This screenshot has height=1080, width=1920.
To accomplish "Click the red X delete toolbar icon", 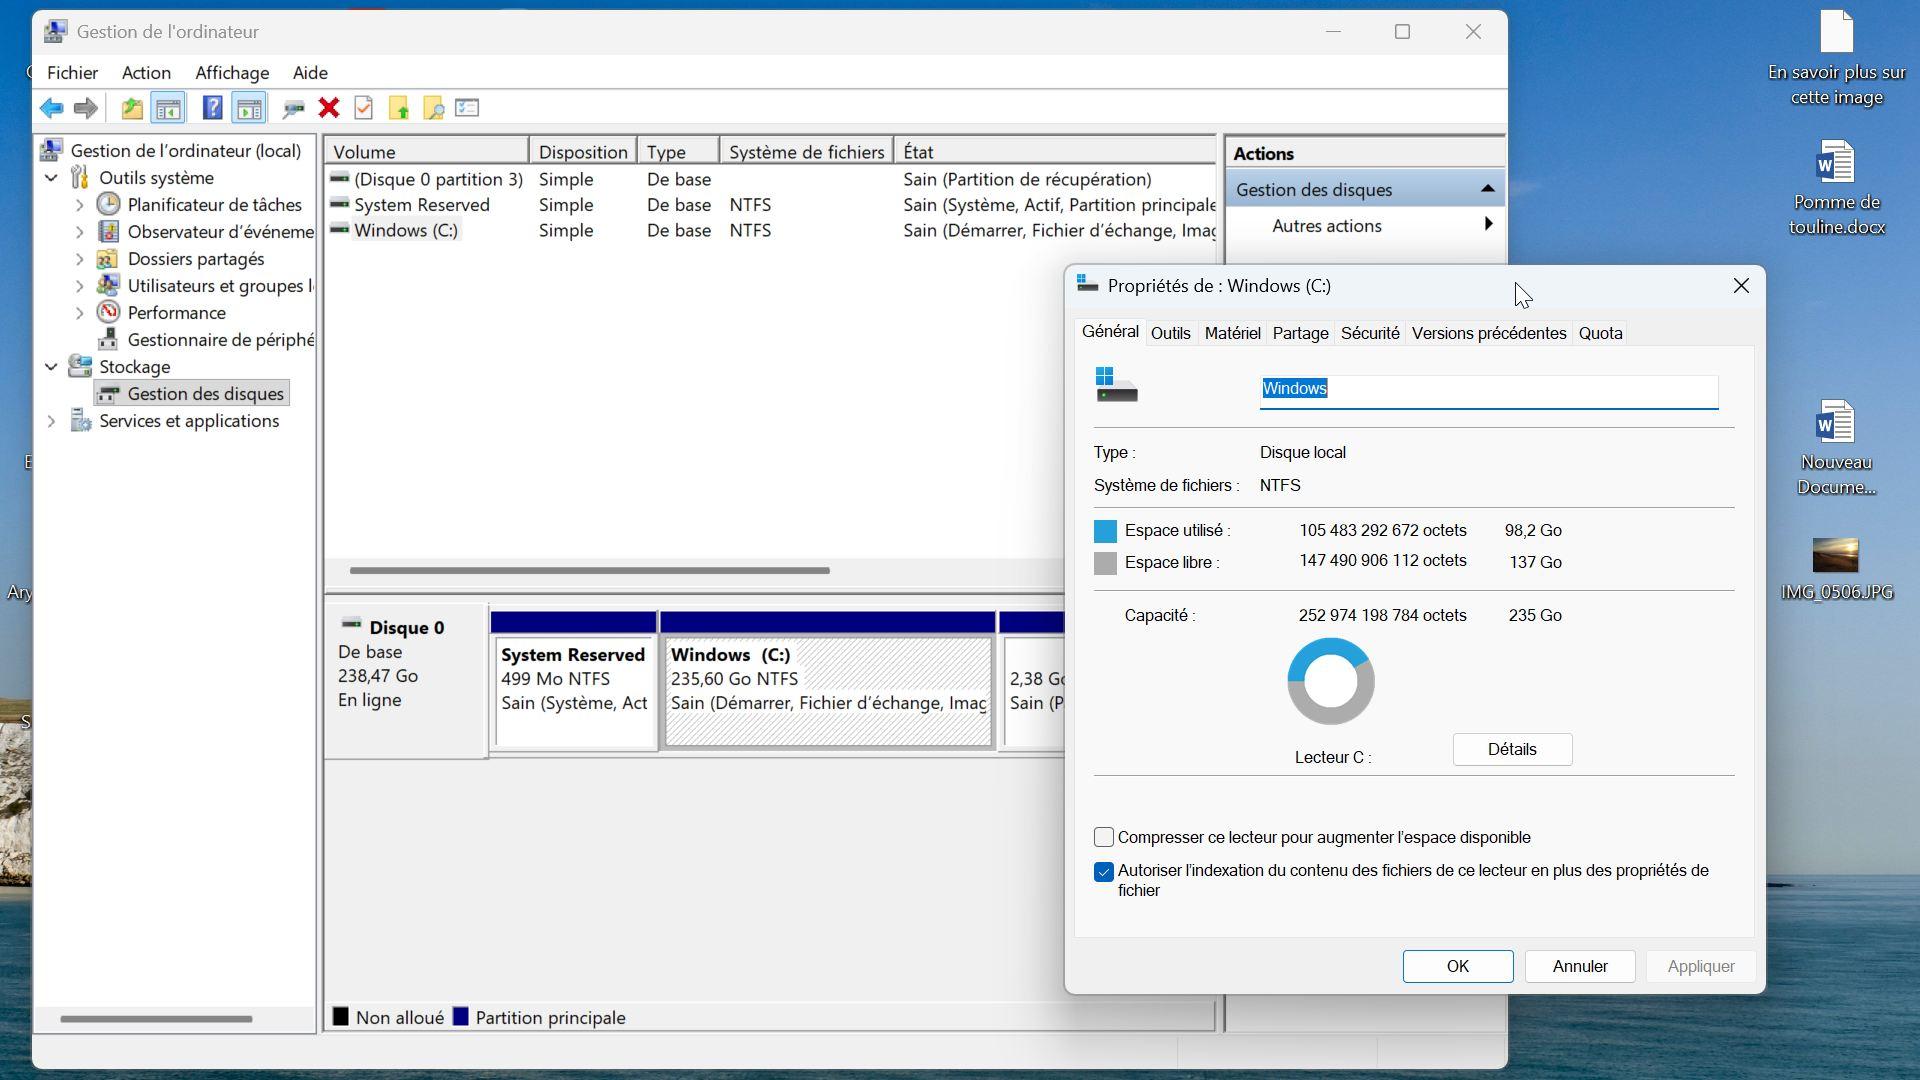I will 329,108.
